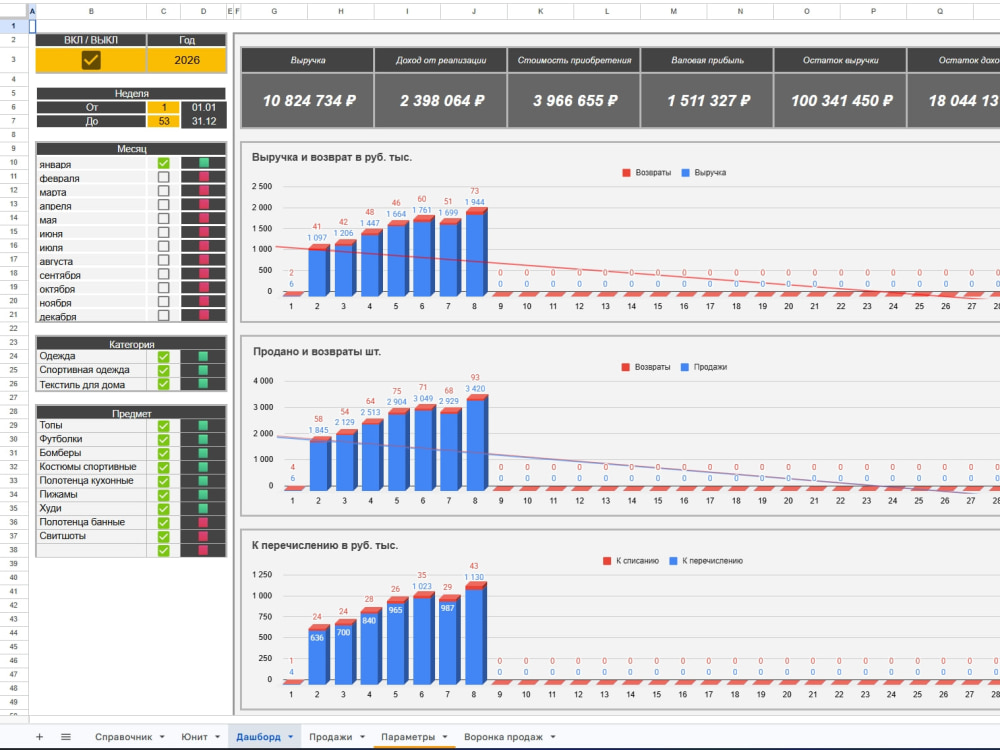The image size is (1000, 750).
Task: Click the Костюмы спортивные item label
Action: [87, 467]
